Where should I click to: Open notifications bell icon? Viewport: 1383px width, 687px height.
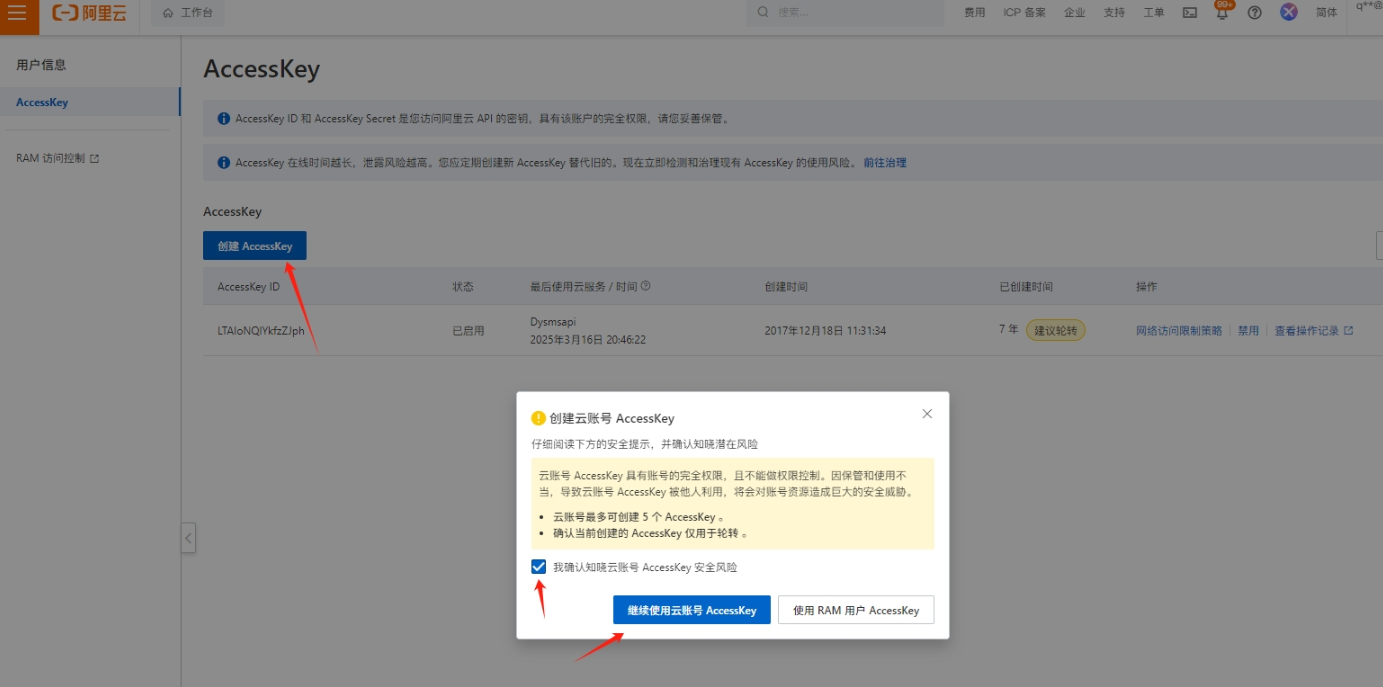coord(1222,13)
